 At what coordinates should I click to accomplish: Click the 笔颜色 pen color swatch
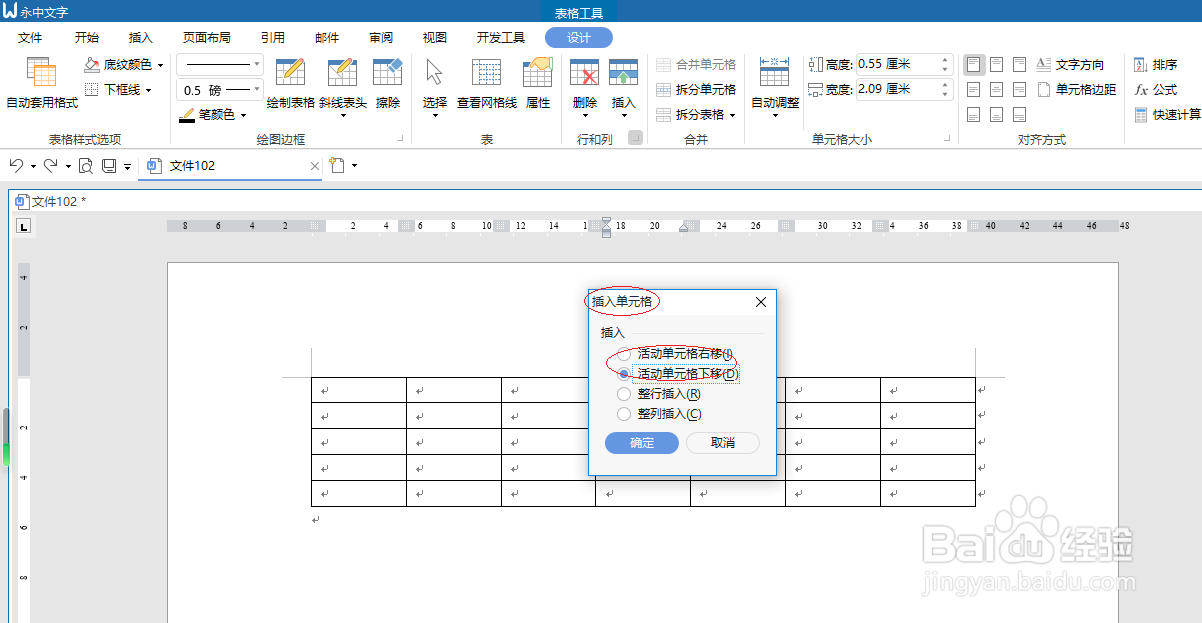click(x=187, y=115)
